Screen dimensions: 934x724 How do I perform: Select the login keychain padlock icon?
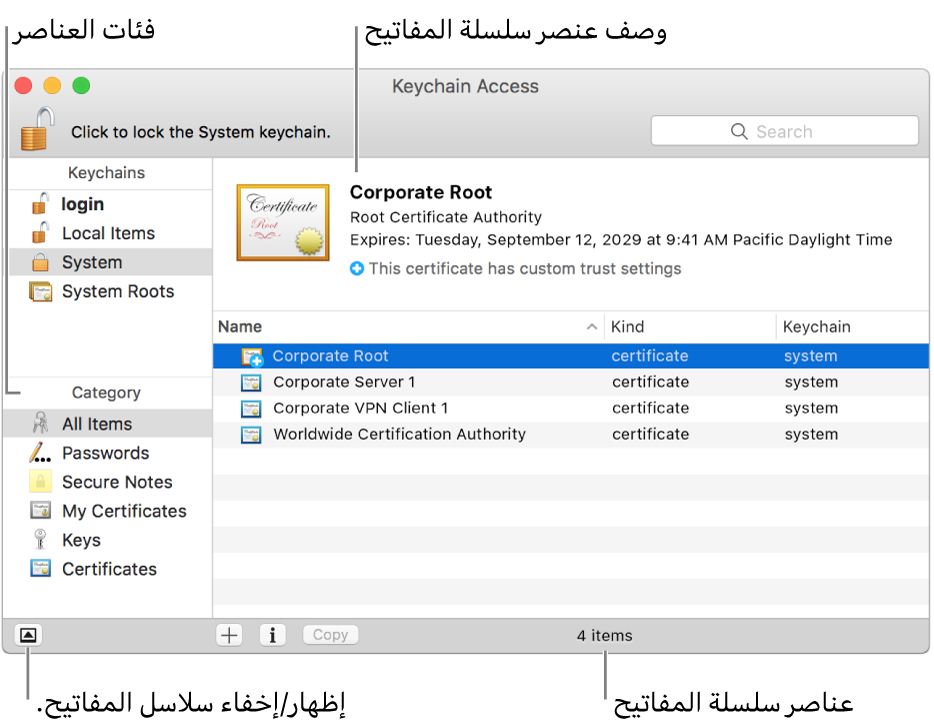[x=40, y=203]
